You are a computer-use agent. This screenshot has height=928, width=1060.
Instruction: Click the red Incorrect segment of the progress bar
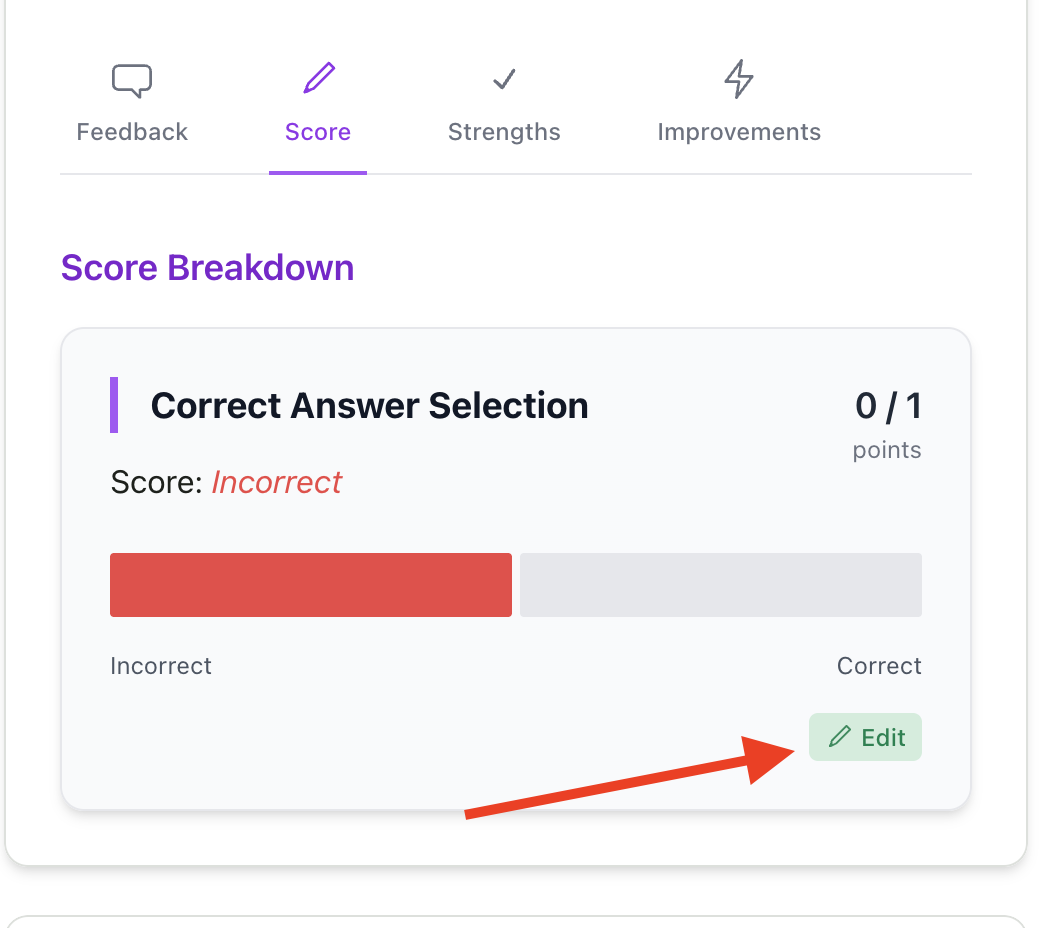[x=310, y=584]
